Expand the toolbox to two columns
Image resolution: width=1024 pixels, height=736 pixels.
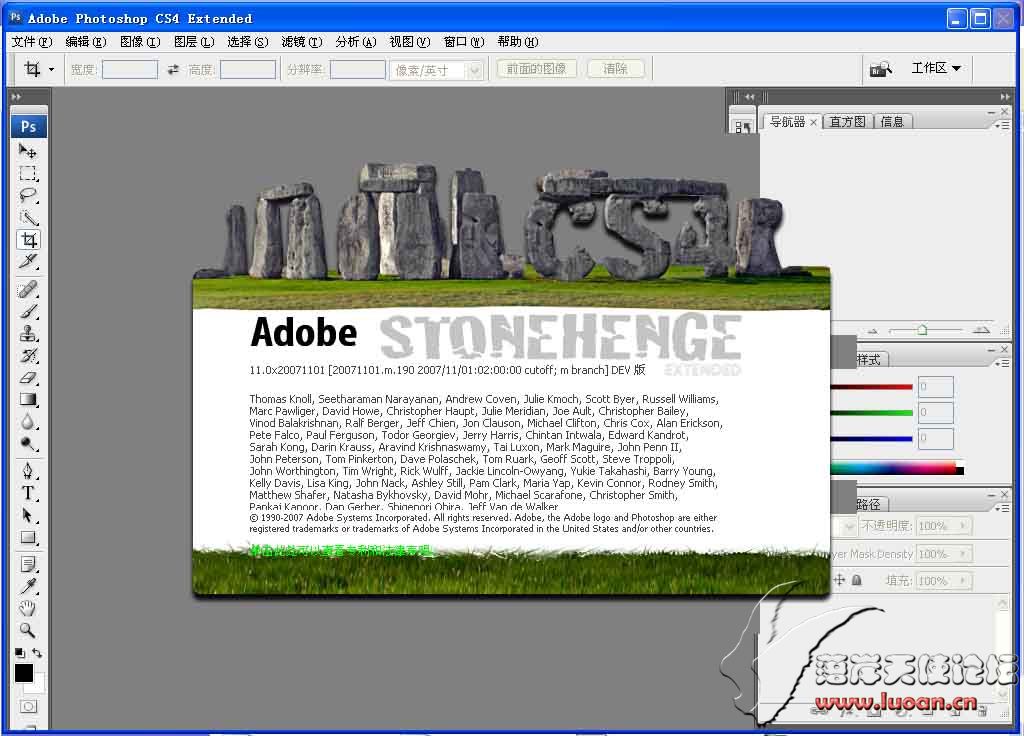click(16, 97)
